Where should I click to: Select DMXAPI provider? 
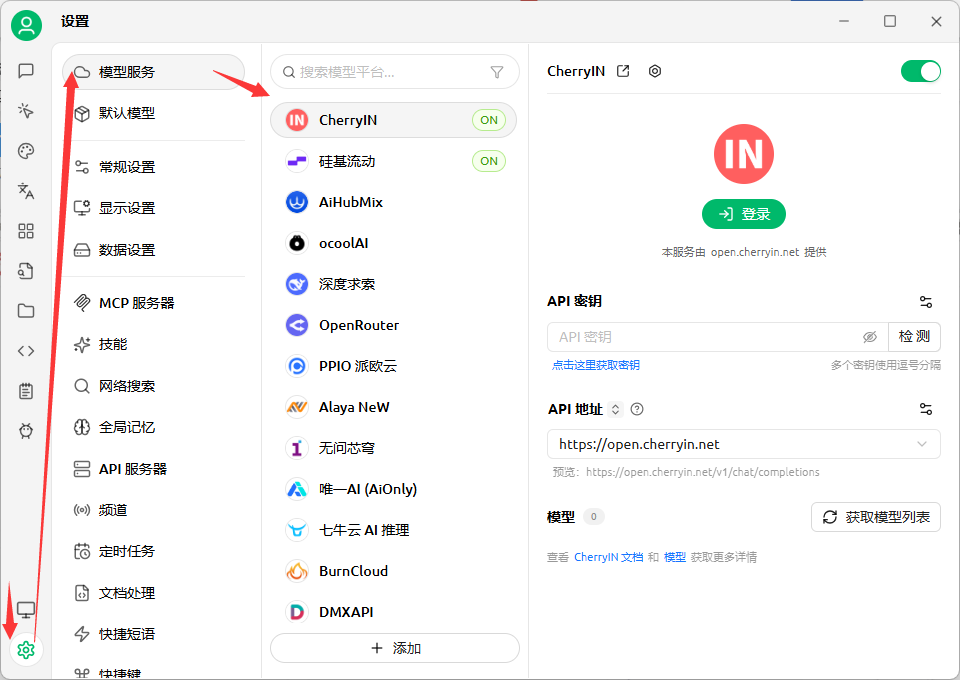394,612
